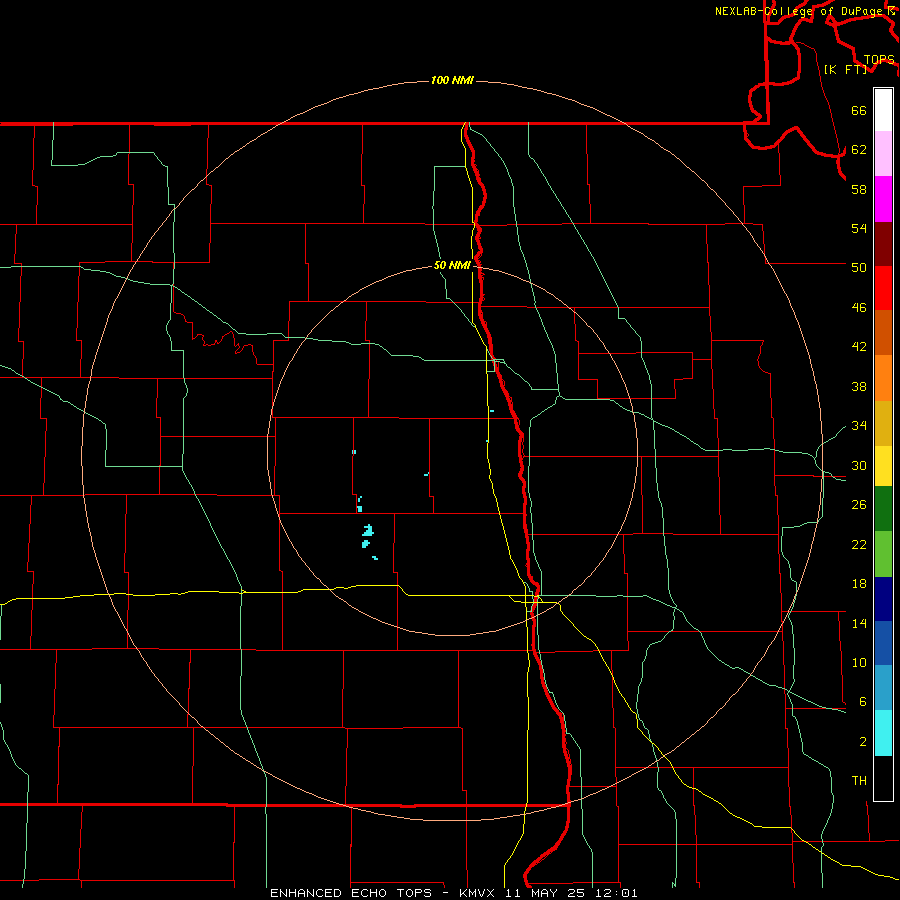Click the 50 NMI range ring label
Screen dimensions: 900x900
coord(452,265)
